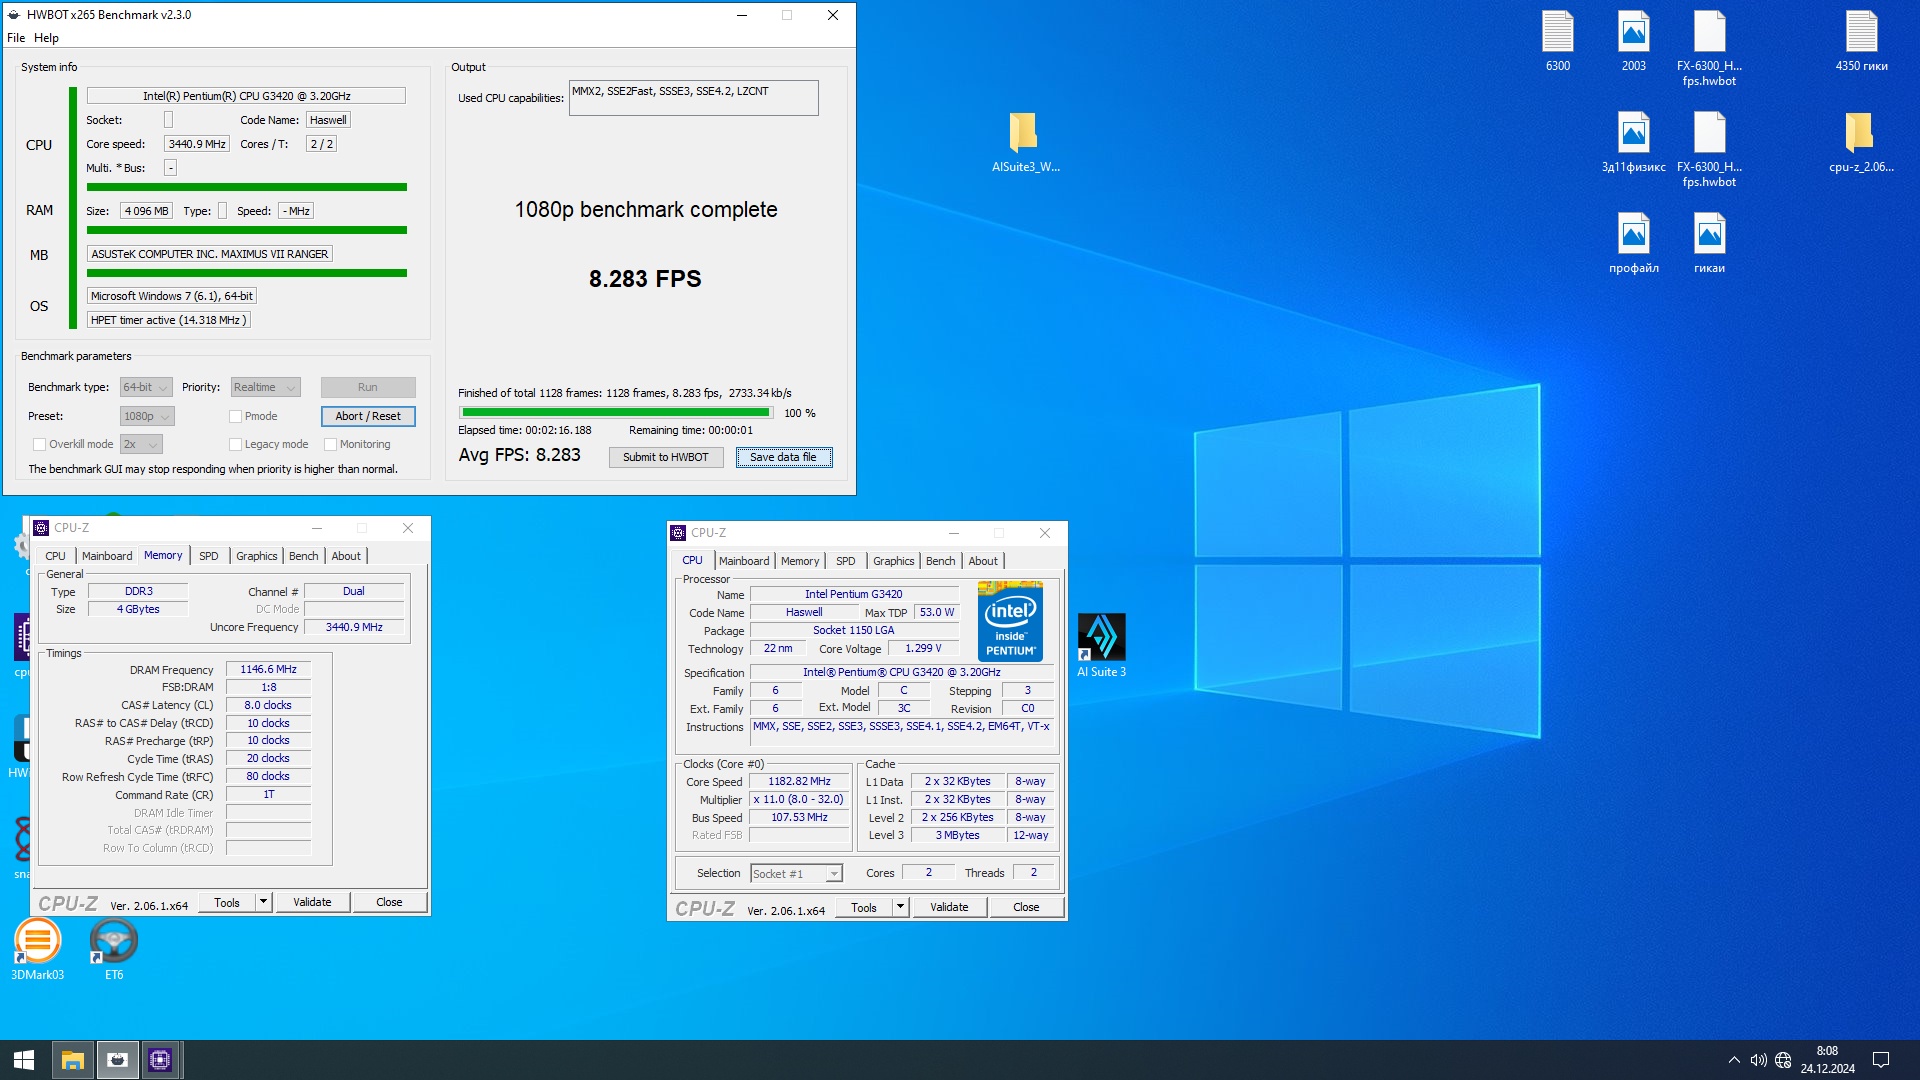Viewport: 1920px width, 1080px height.
Task: Launch AI Suite 3 desktop shortcut
Action: coord(1101,646)
